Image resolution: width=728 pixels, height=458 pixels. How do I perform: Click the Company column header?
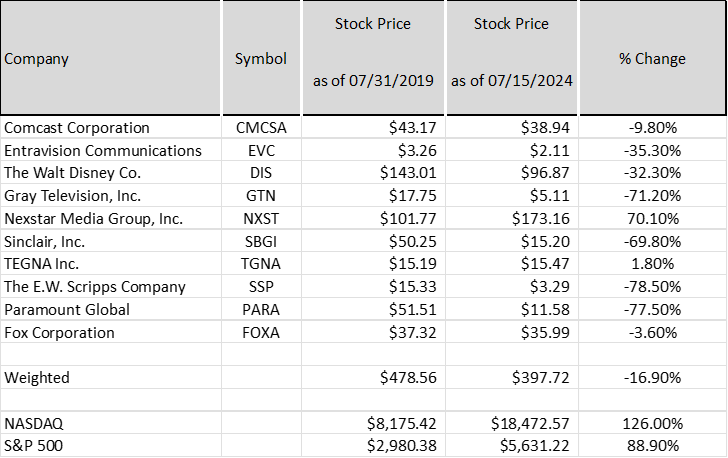(110, 58)
